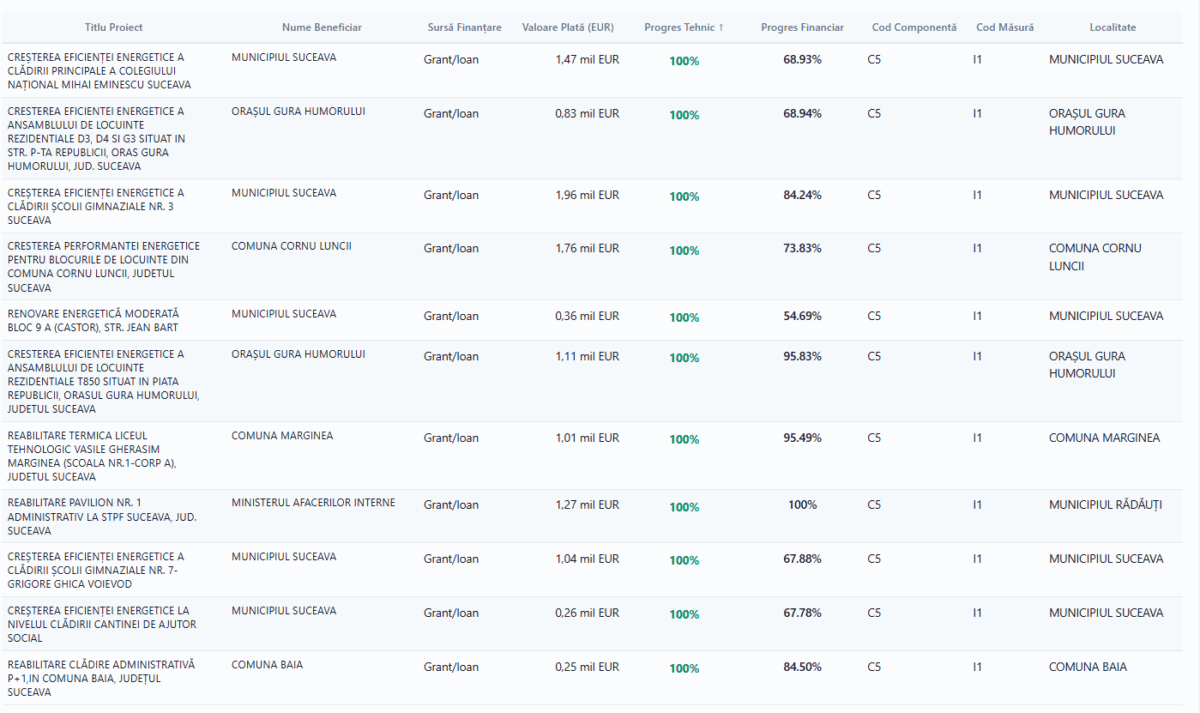1200x713 pixels.
Task: Sort by the Titlu Proiect column header
Action: click(113, 27)
